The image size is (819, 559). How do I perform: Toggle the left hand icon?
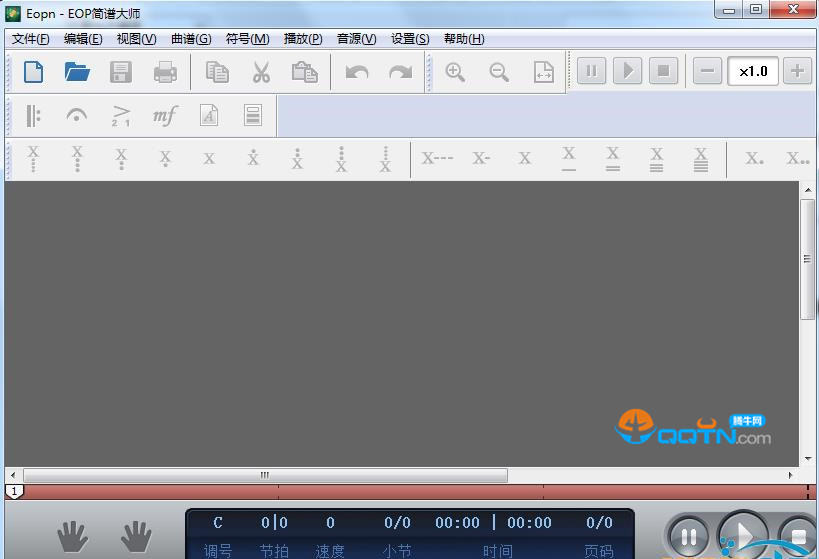coord(72,537)
